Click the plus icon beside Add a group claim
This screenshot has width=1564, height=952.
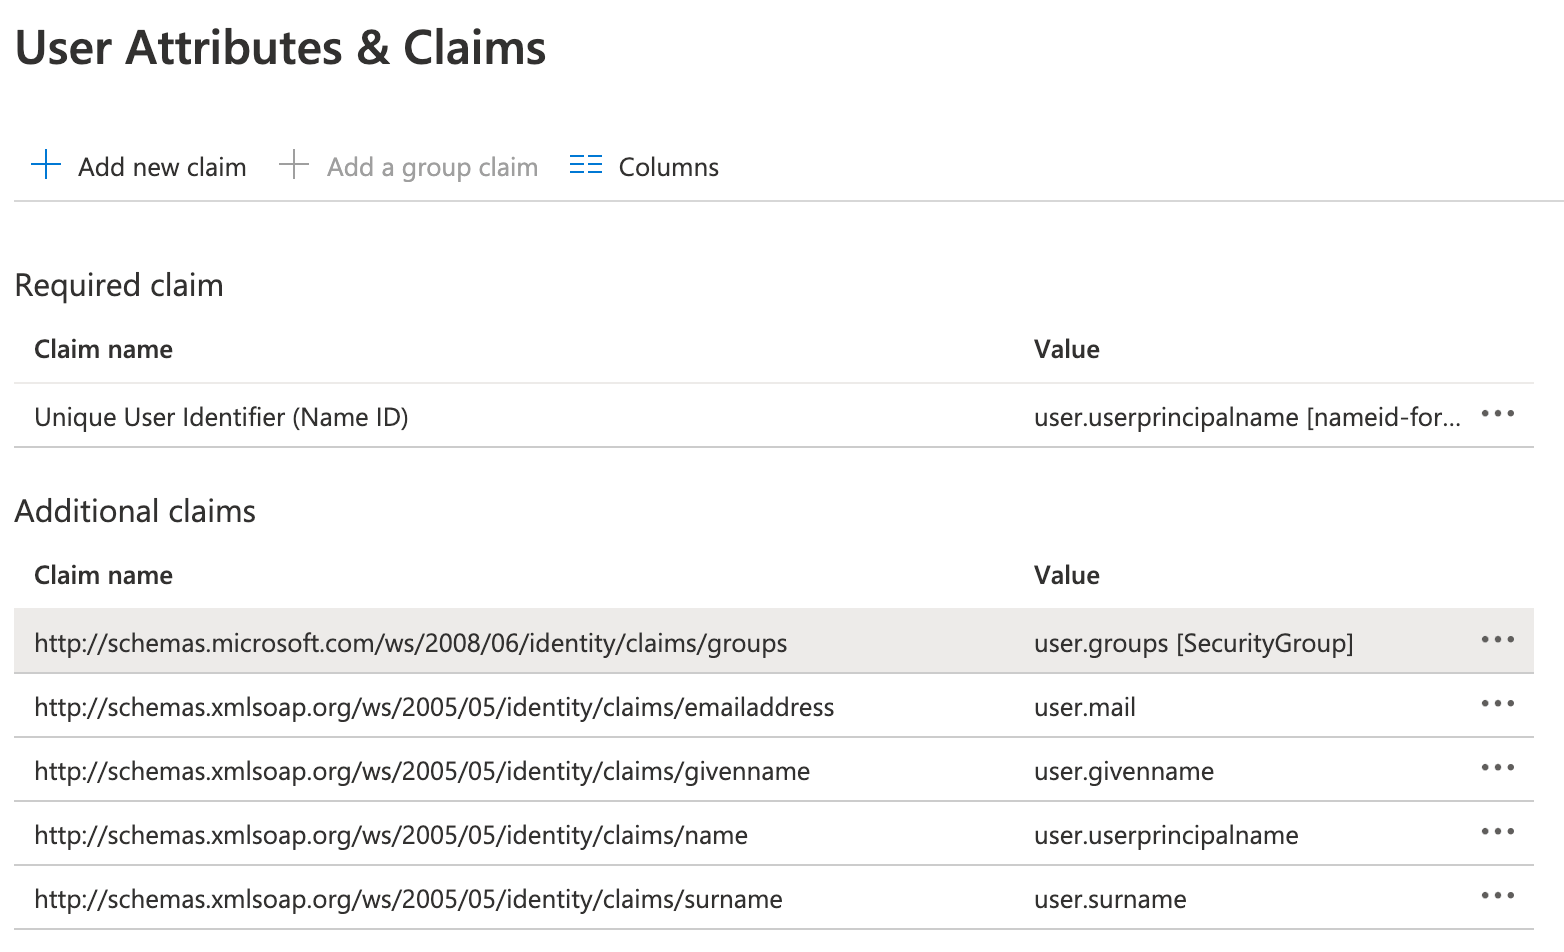(x=294, y=164)
